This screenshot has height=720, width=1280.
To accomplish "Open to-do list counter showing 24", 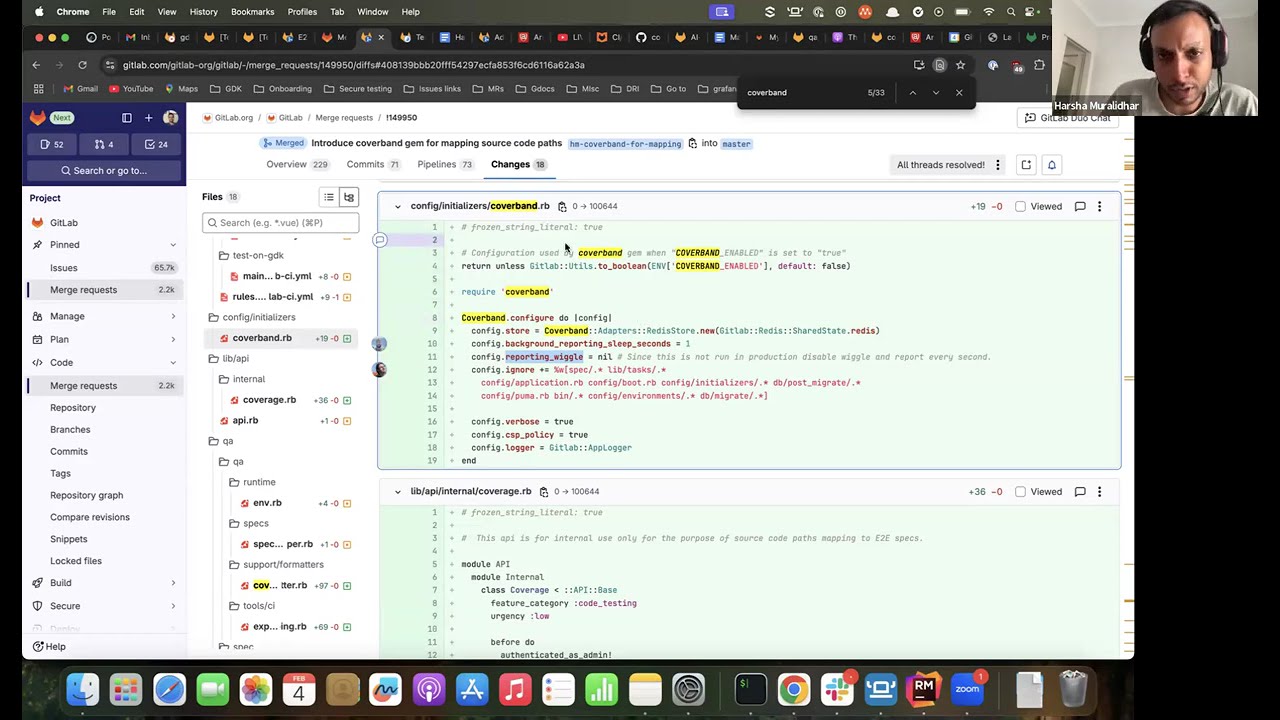I will point(156,144).
